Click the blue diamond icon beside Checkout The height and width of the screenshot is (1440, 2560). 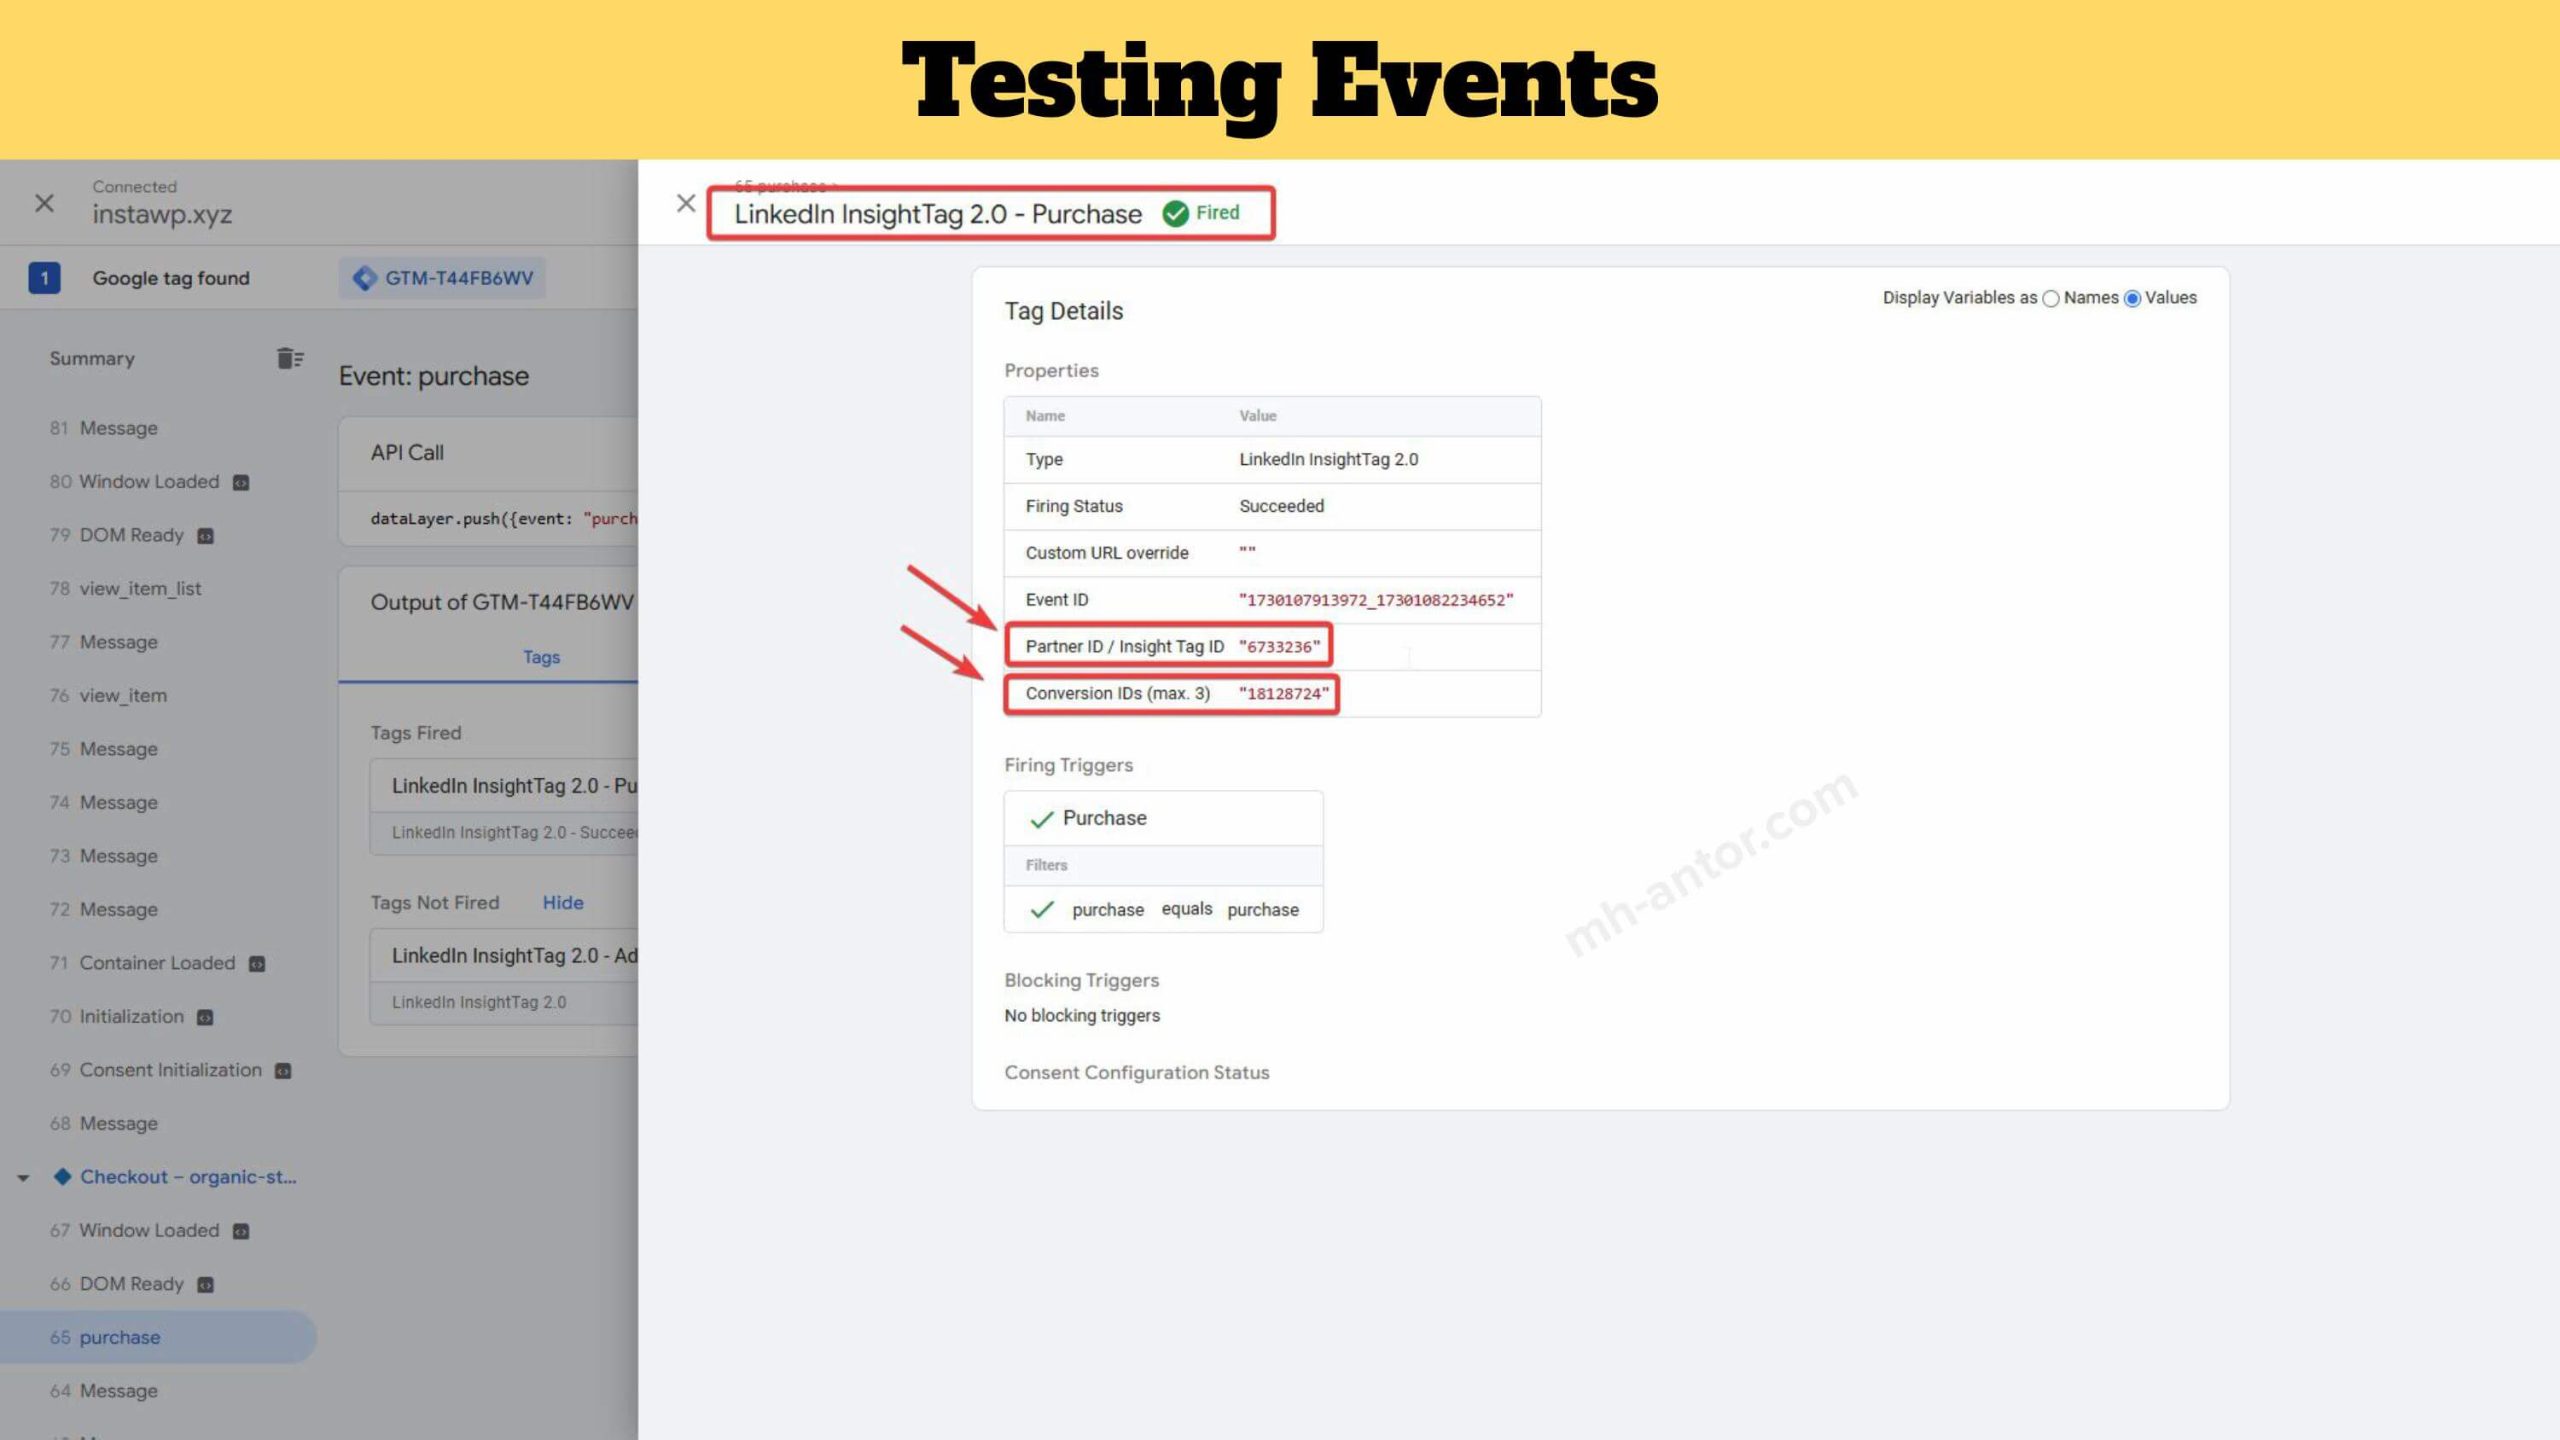[62, 1177]
